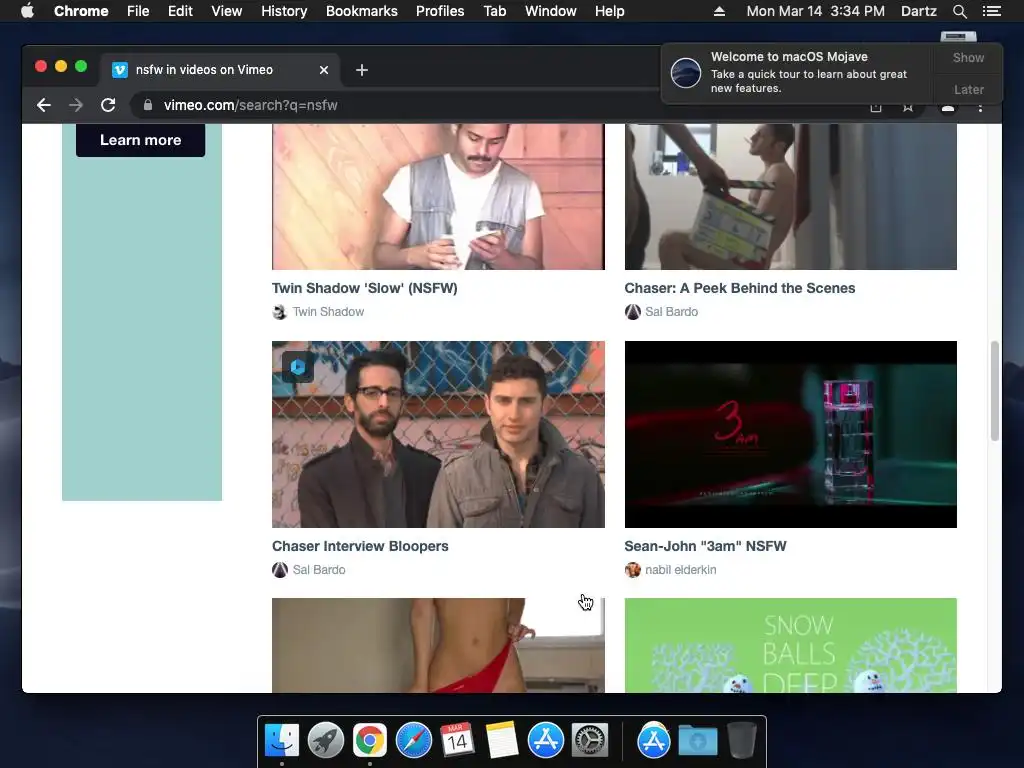
Task: Open the File menu
Action: tap(138, 11)
